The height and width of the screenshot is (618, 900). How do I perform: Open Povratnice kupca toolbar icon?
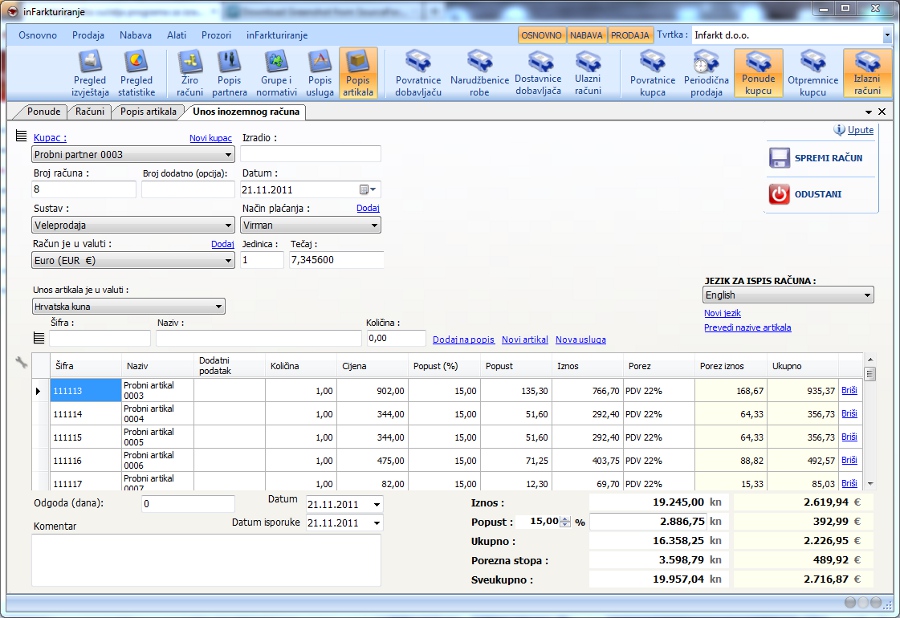pyautogui.click(x=652, y=73)
